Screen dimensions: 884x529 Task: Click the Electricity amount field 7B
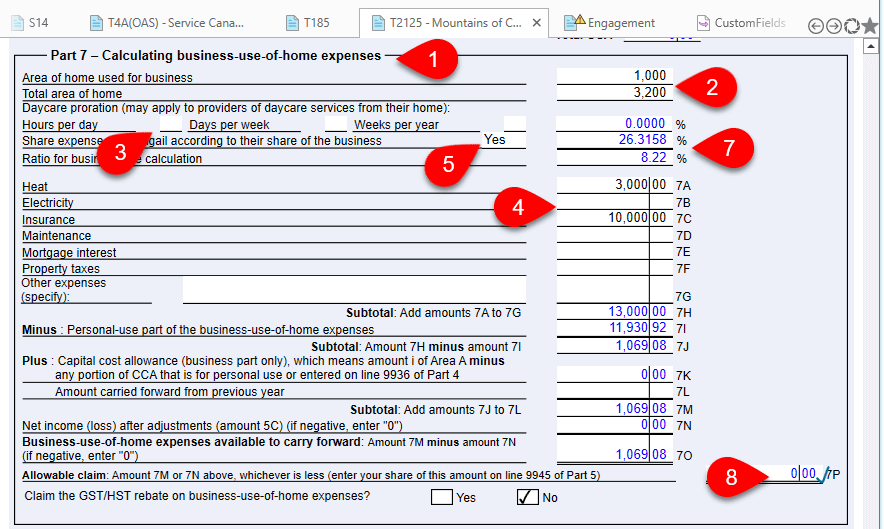click(x=615, y=202)
